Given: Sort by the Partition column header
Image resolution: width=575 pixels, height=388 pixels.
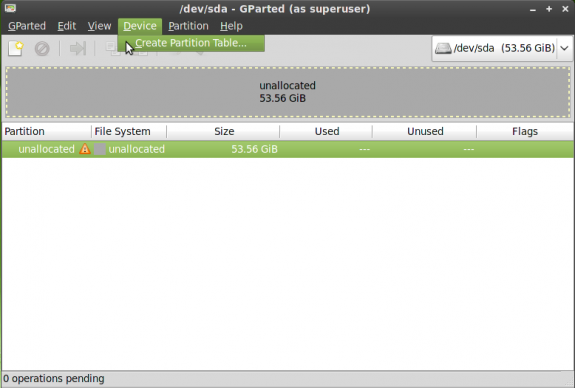Looking at the screenshot, I should [47, 131].
